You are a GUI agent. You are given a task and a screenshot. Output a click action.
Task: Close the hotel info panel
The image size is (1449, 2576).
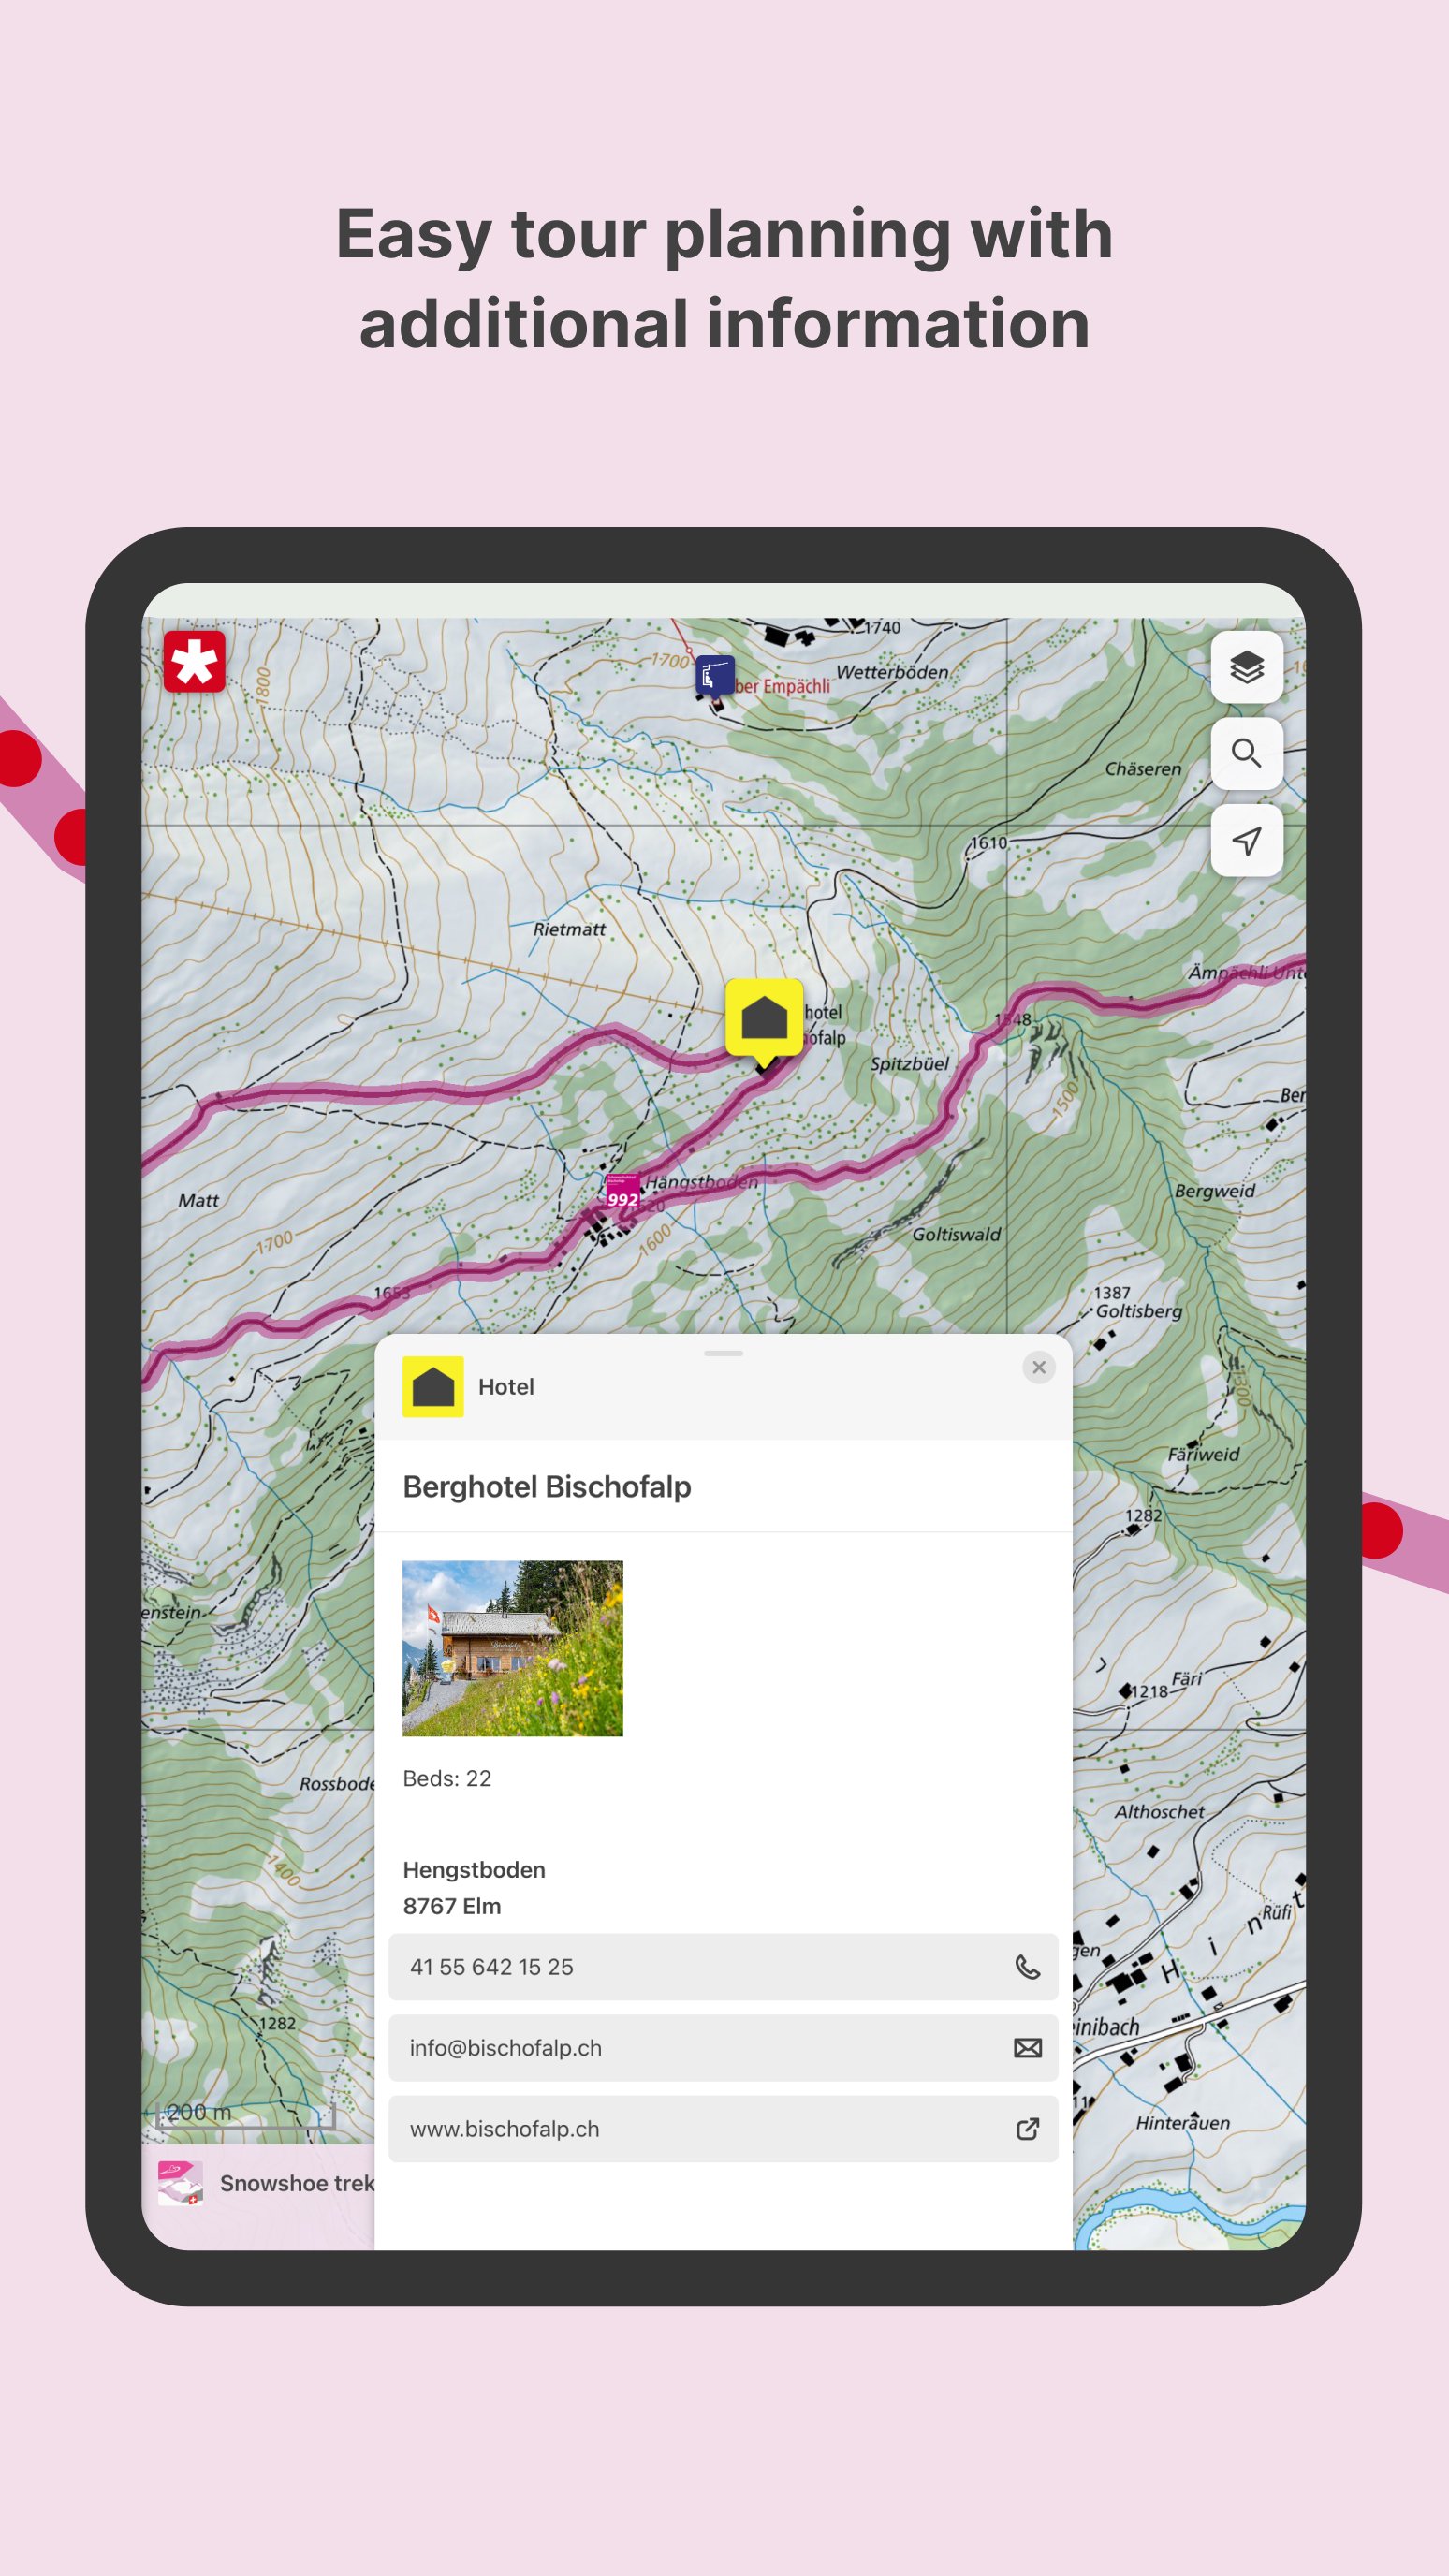coord(1039,1367)
